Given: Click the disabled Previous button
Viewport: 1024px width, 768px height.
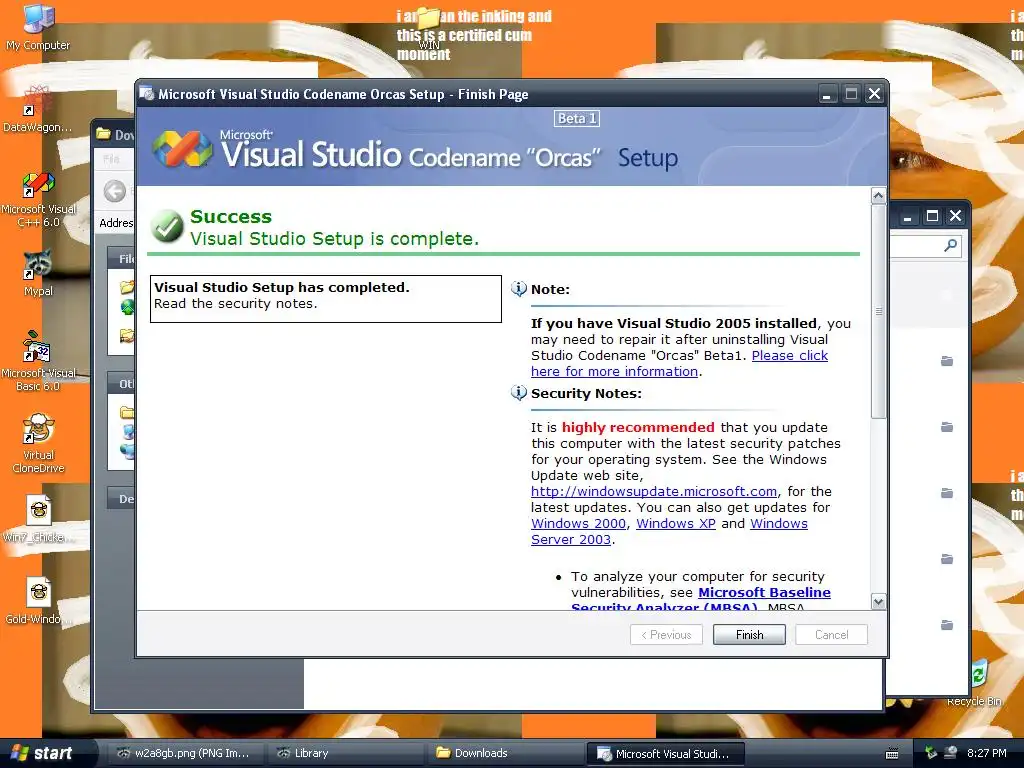Looking at the screenshot, I should point(666,635).
